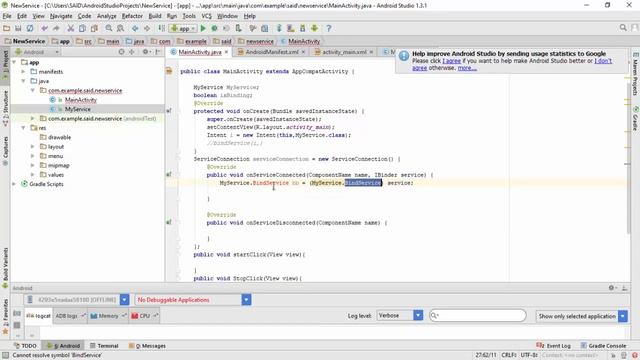Click Scroll from Source target icon in project panel
Viewport: 640px width, 360px height.
(121, 52)
